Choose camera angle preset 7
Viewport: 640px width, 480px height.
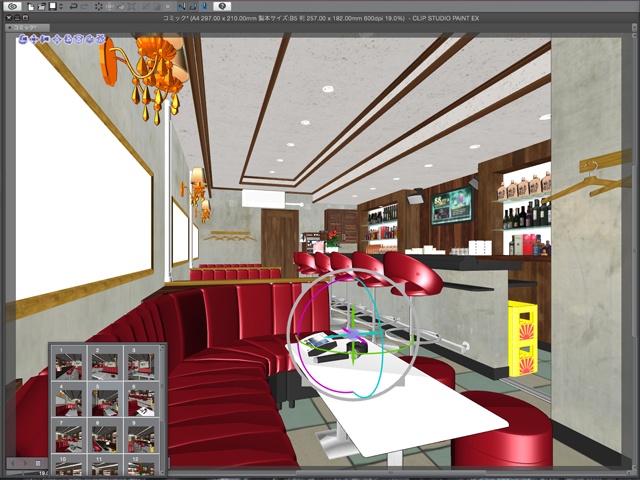click(x=69, y=436)
